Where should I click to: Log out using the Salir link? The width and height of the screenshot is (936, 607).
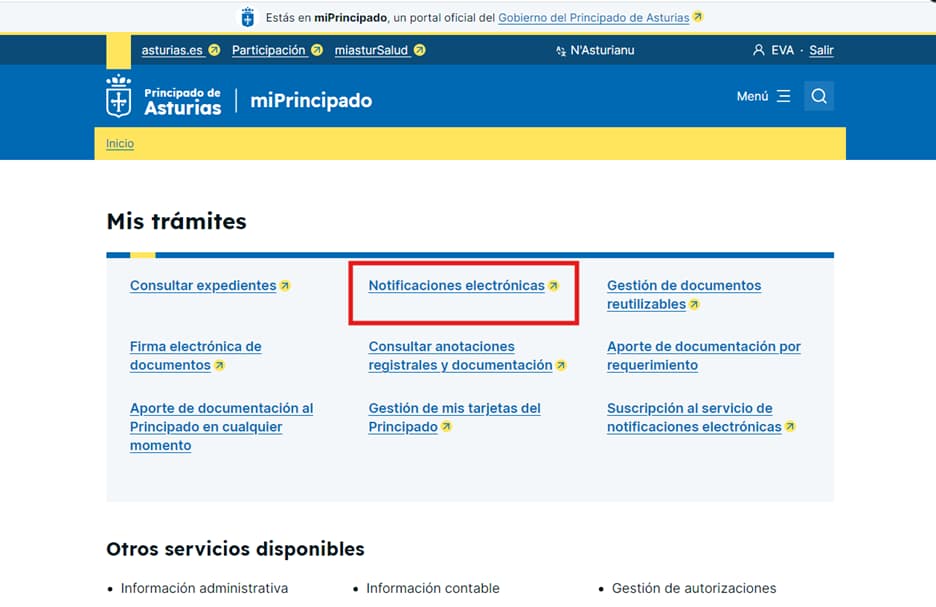coord(821,50)
